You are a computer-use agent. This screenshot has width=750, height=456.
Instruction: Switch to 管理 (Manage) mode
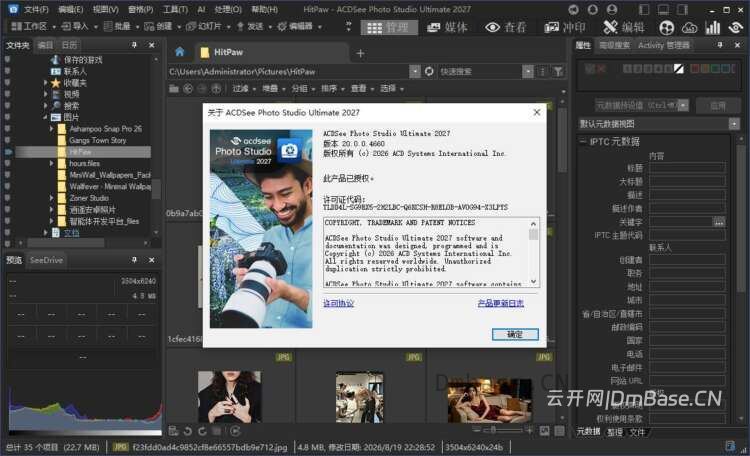[x=389, y=27]
